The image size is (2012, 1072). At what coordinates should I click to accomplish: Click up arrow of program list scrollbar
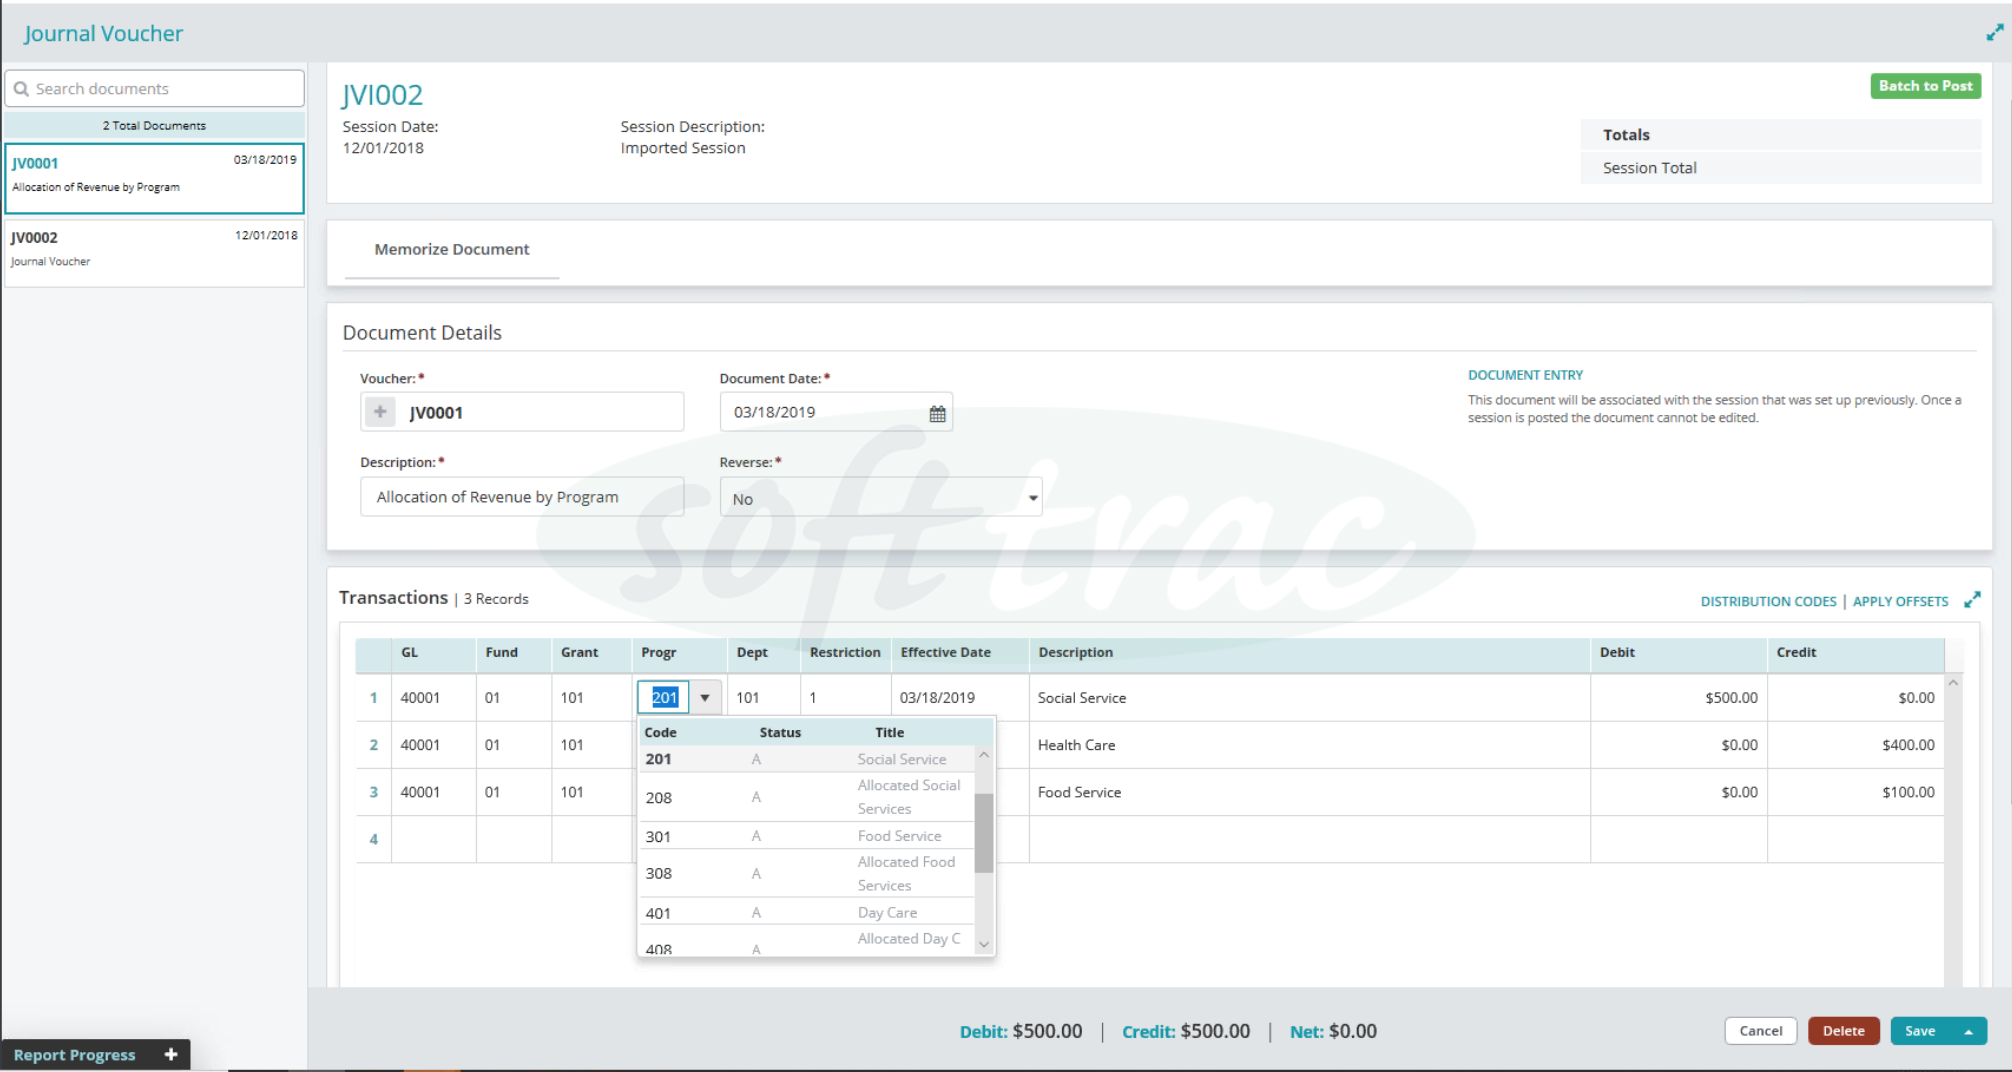pos(984,755)
